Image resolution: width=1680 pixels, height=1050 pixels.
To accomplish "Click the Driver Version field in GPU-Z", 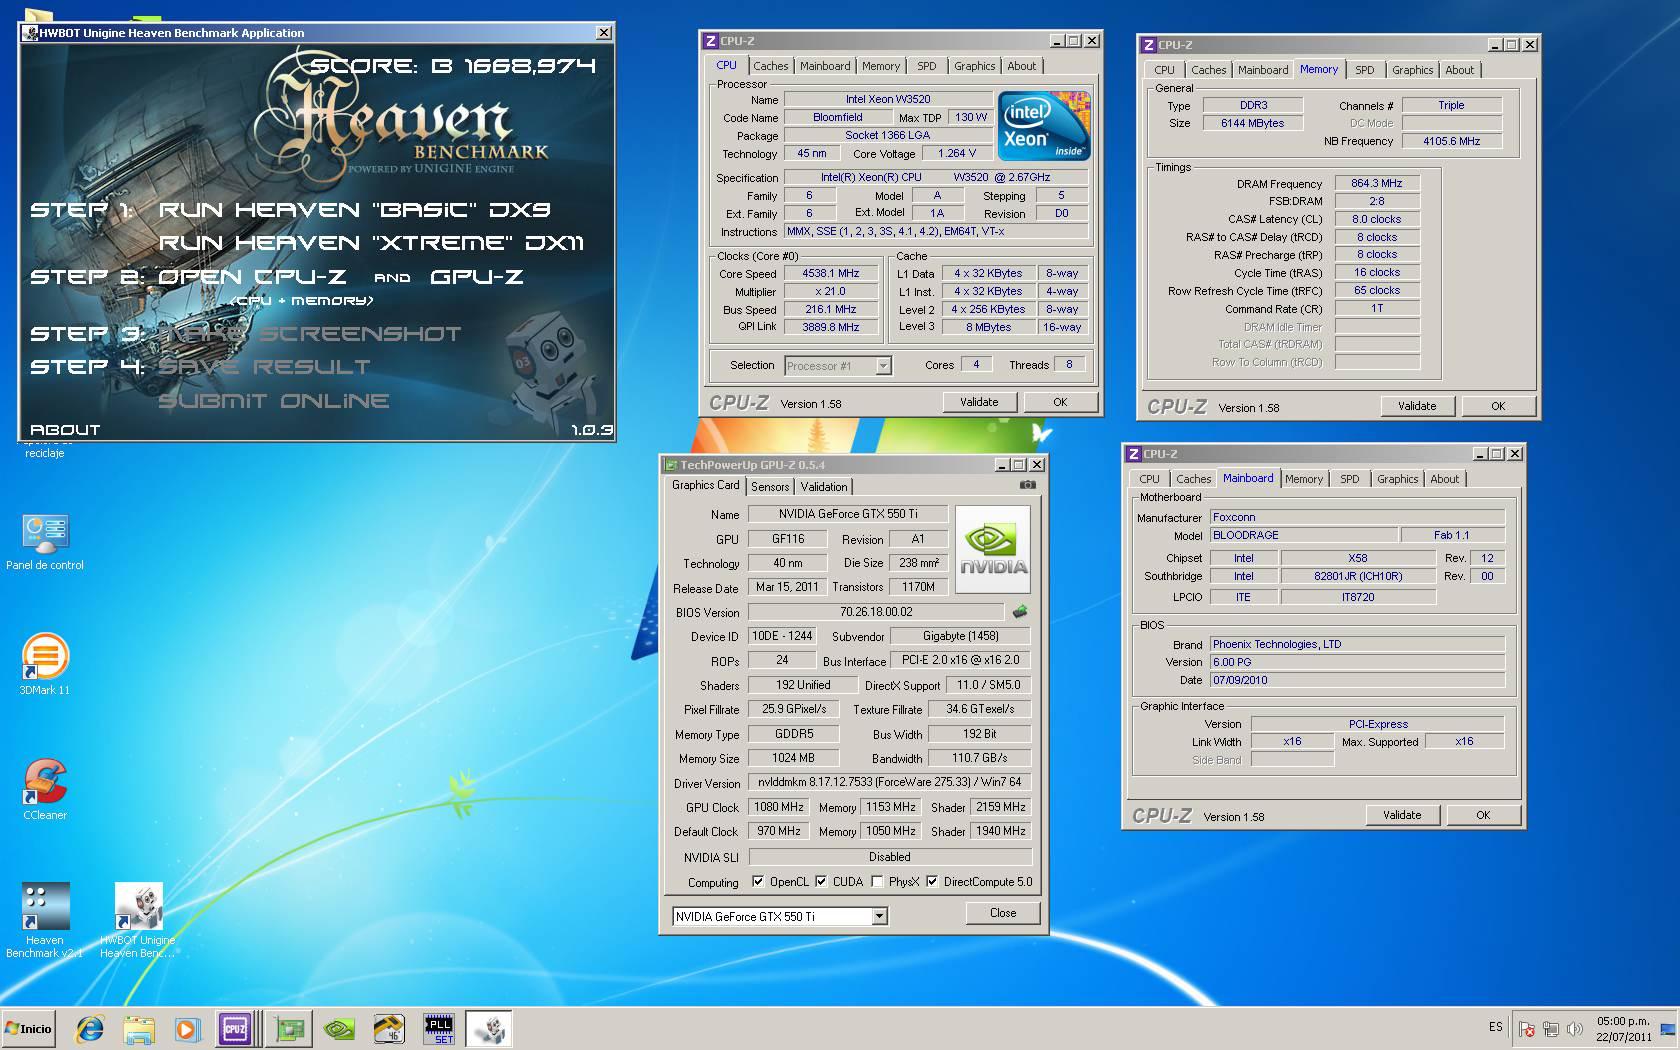I will [890, 782].
